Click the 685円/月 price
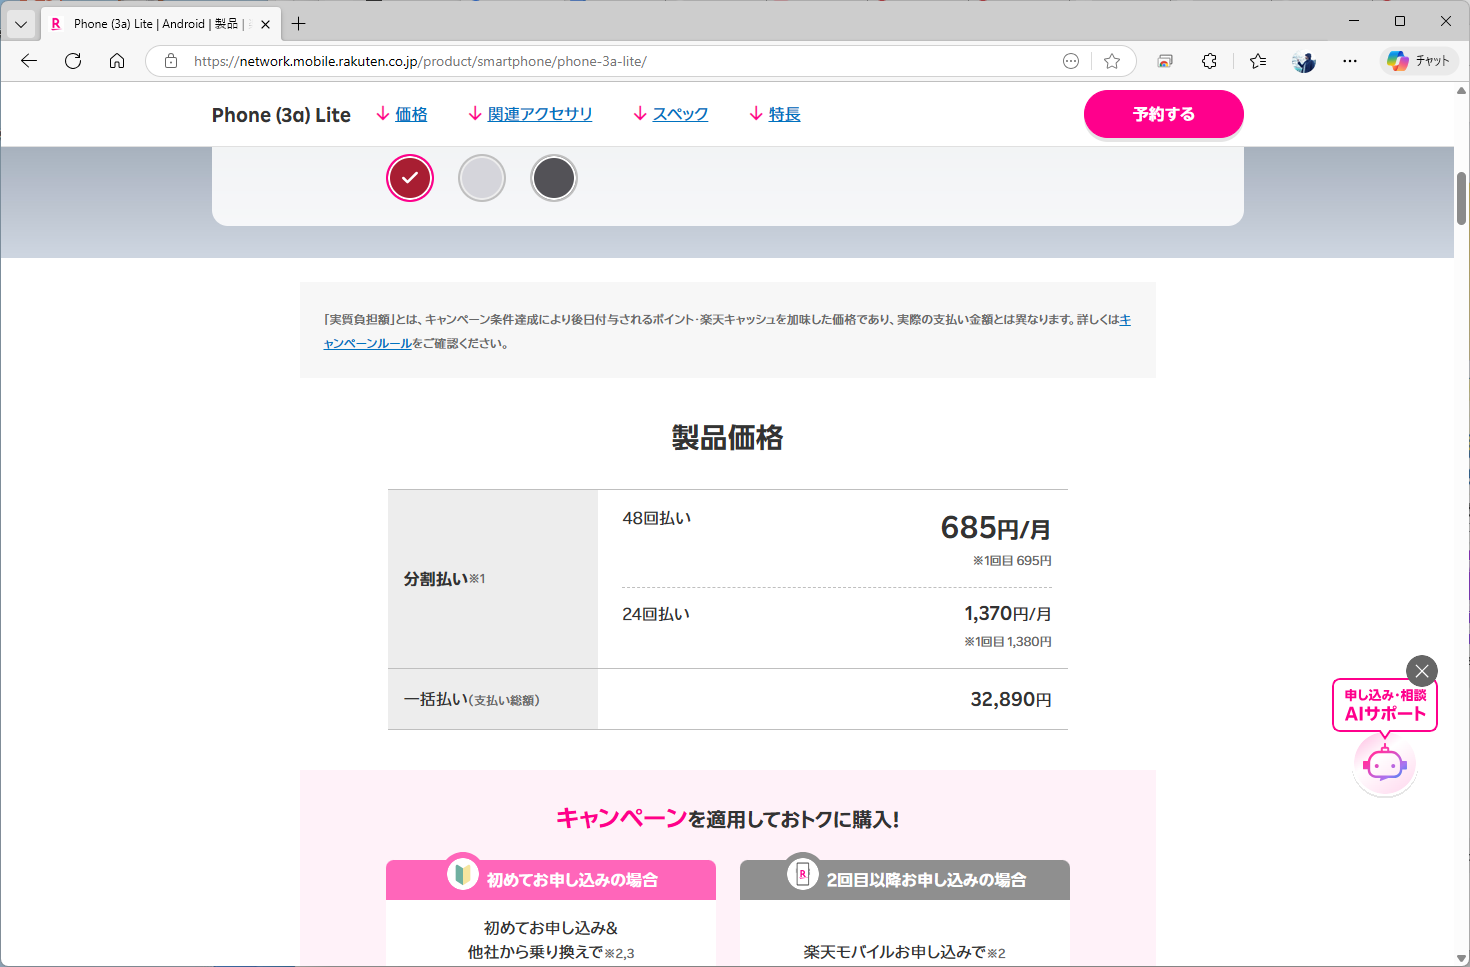 point(996,528)
